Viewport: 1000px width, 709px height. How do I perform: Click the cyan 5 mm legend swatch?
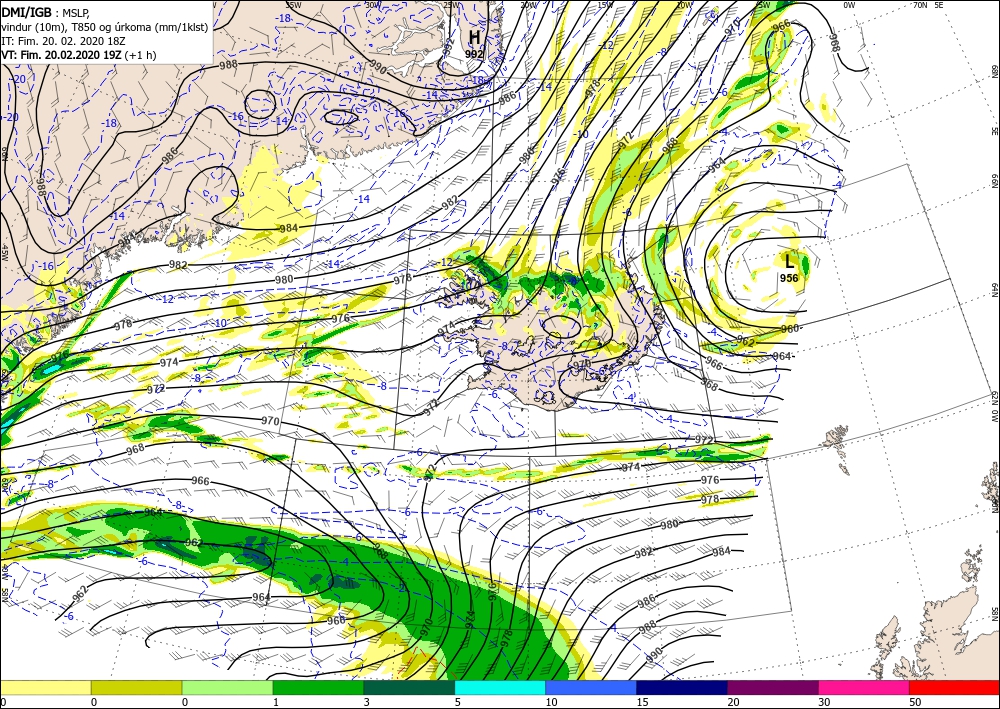(500, 687)
